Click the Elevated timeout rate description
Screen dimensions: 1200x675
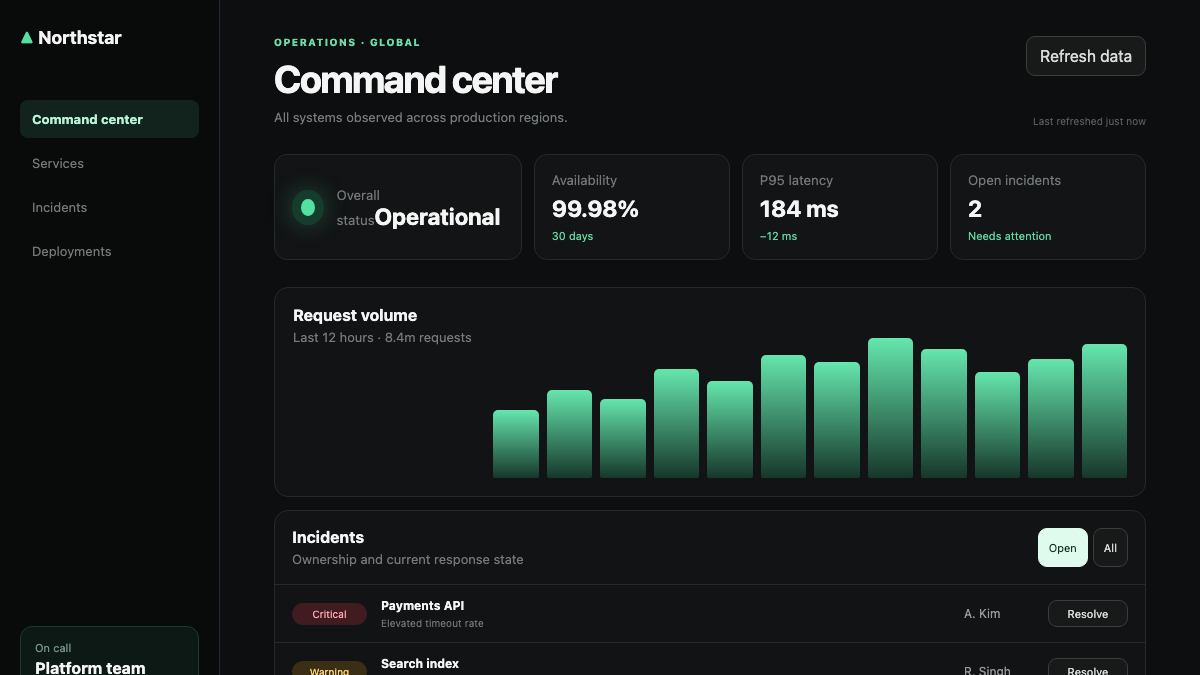click(x=432, y=623)
